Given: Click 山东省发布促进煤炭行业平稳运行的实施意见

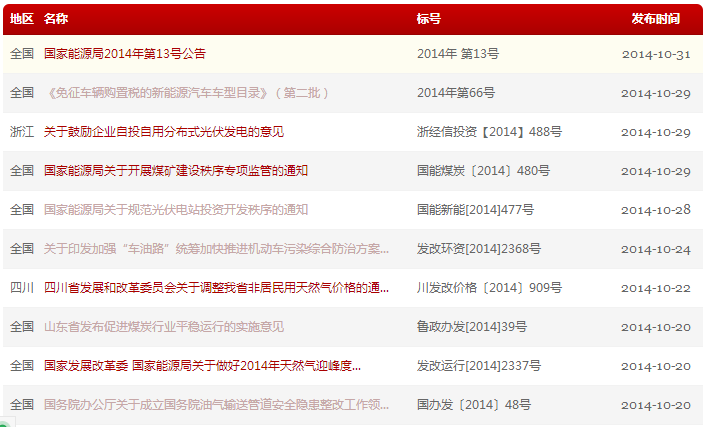Looking at the screenshot, I should coord(164,326).
